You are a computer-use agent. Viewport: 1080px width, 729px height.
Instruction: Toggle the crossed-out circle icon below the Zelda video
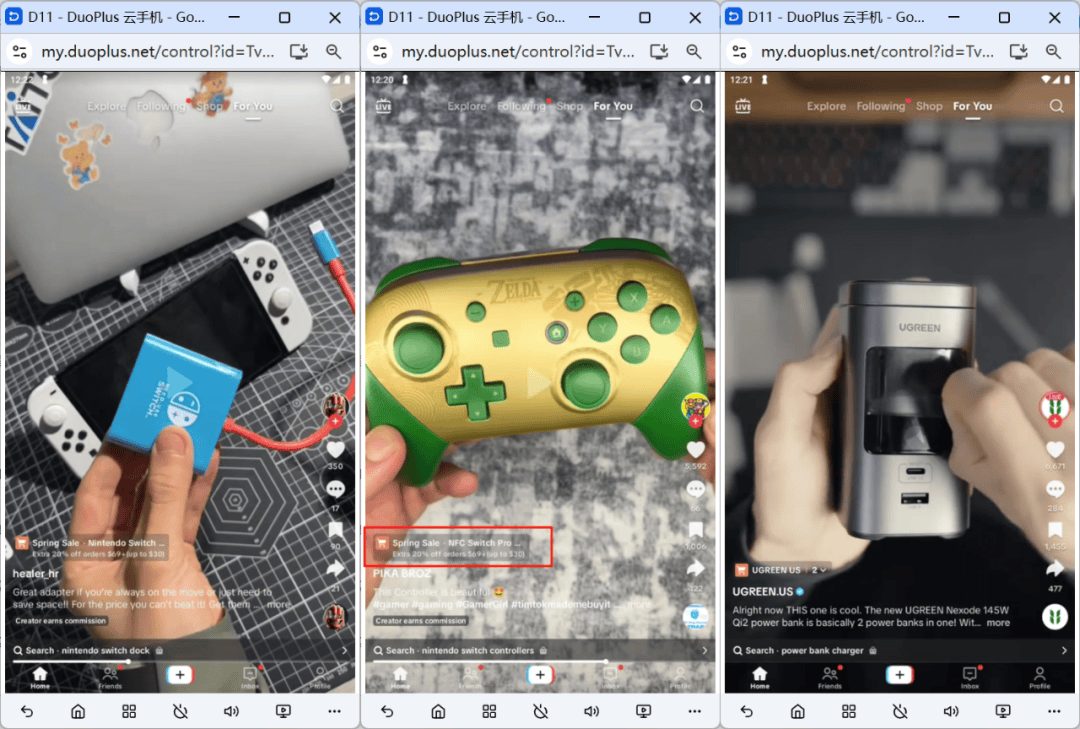pos(540,711)
